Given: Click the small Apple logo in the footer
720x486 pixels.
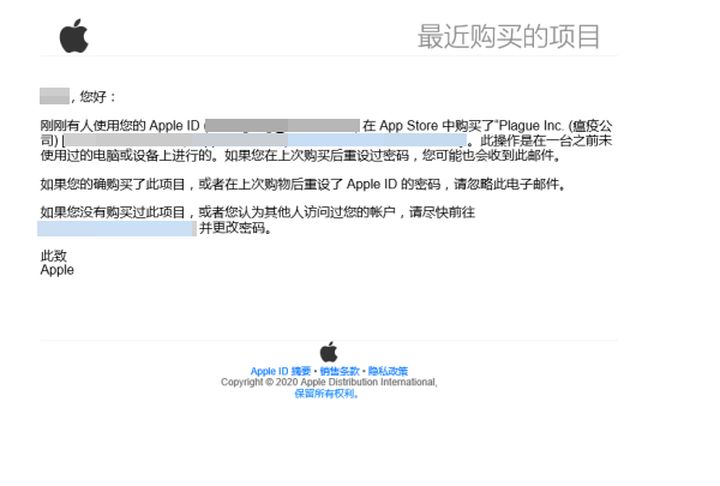Looking at the screenshot, I should tap(329, 352).
